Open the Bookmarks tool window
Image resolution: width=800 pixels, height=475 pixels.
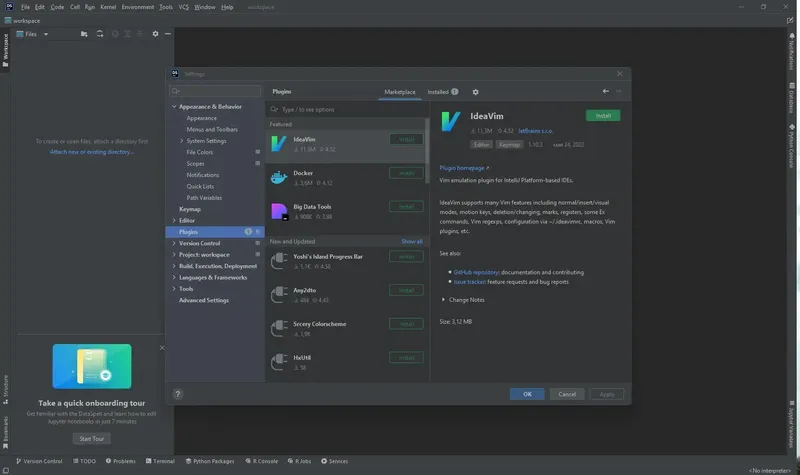6,432
